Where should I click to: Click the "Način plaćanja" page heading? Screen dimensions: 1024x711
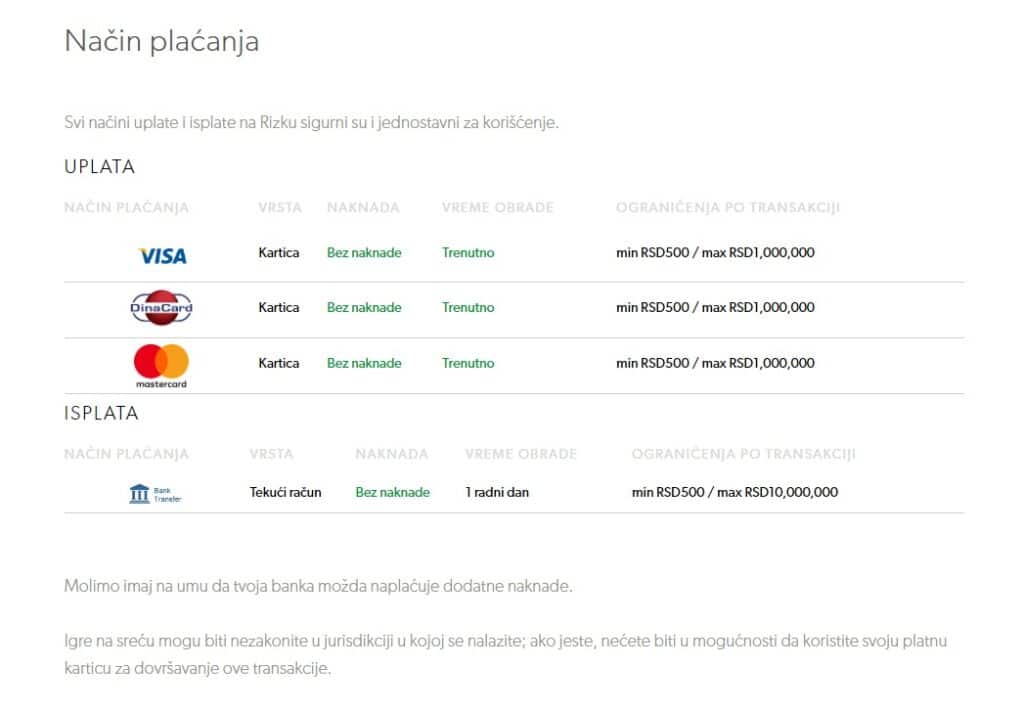[162, 41]
